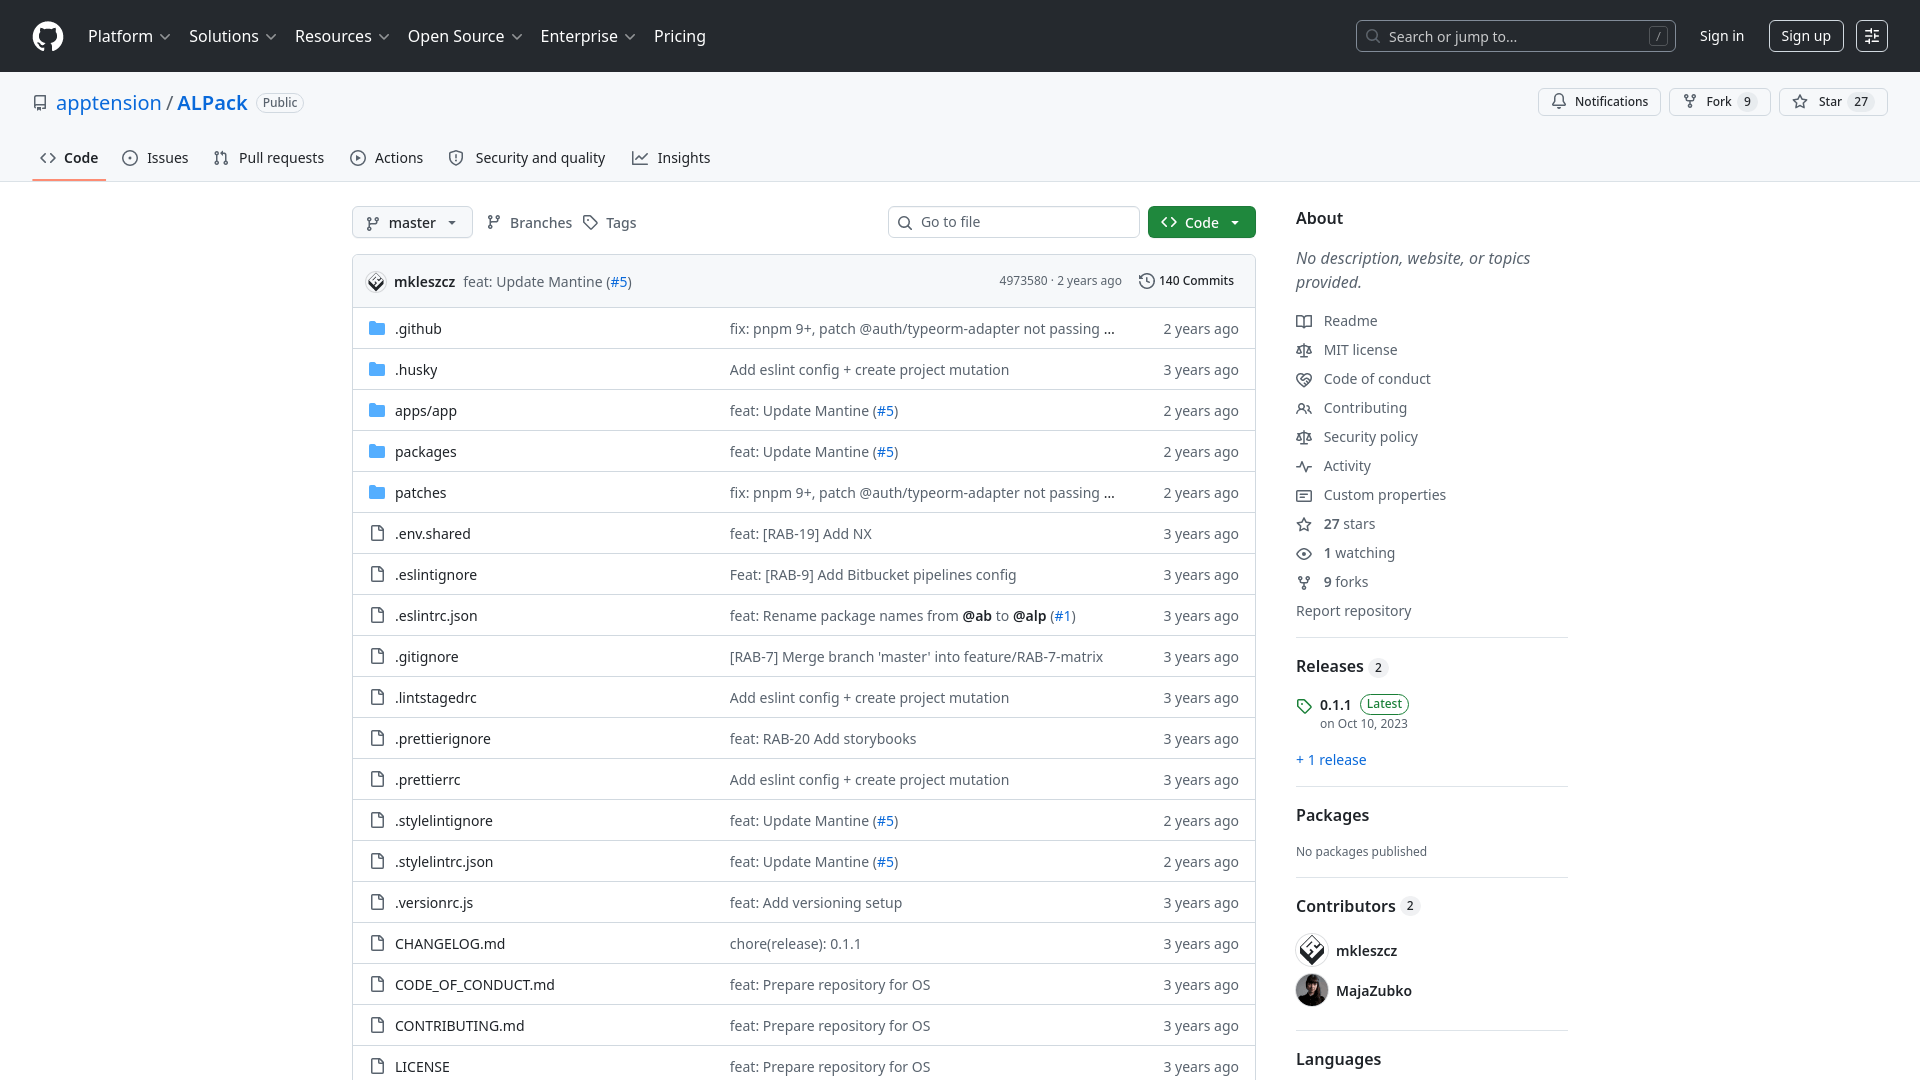Open the GitHub home logo

(x=48, y=36)
